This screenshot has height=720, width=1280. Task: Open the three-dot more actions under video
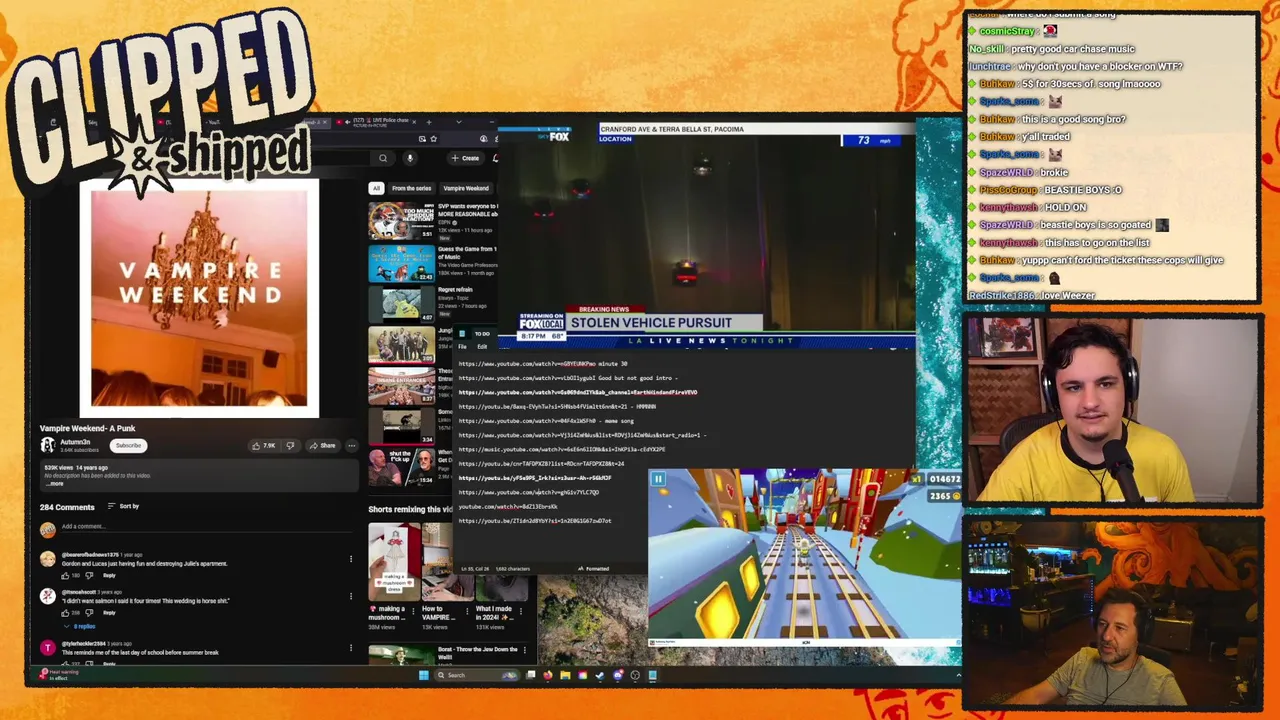click(x=351, y=445)
